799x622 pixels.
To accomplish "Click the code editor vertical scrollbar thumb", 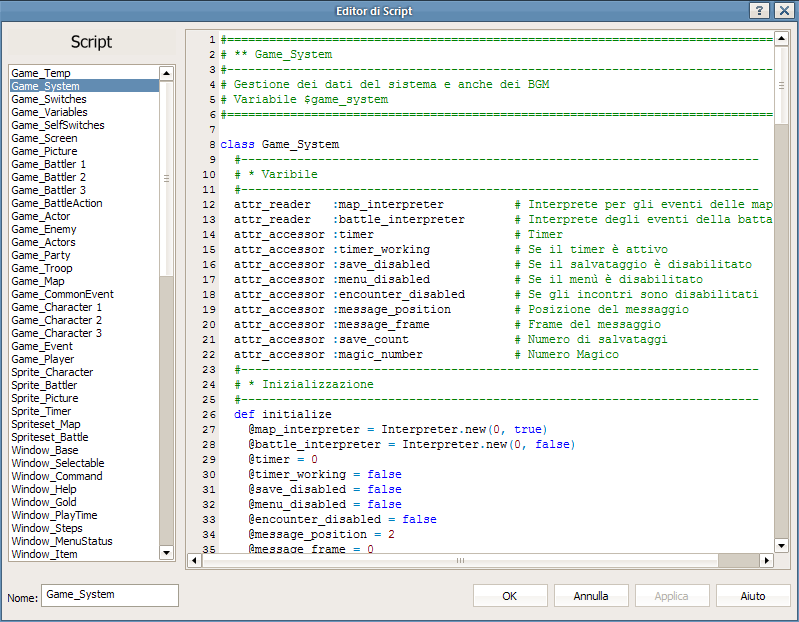I will (781, 85).
